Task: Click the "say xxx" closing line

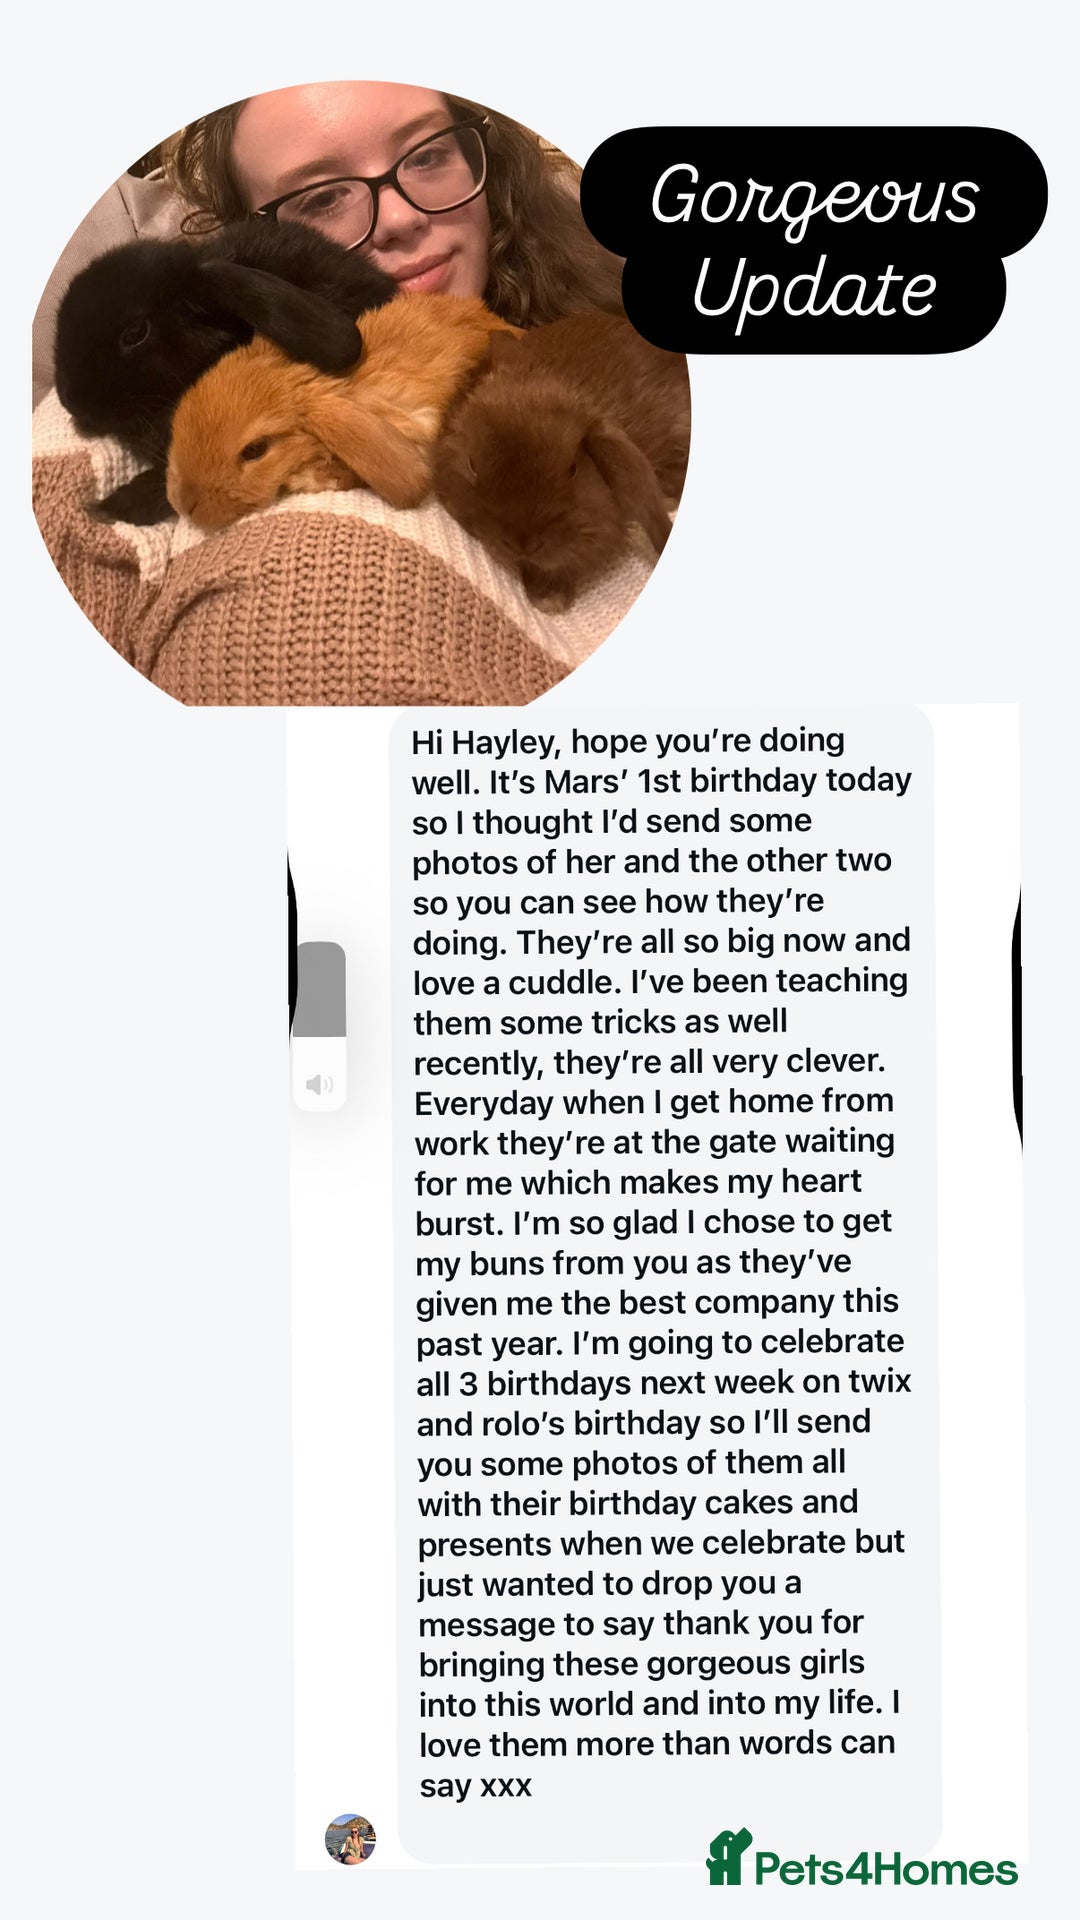Action: pos(475,1785)
